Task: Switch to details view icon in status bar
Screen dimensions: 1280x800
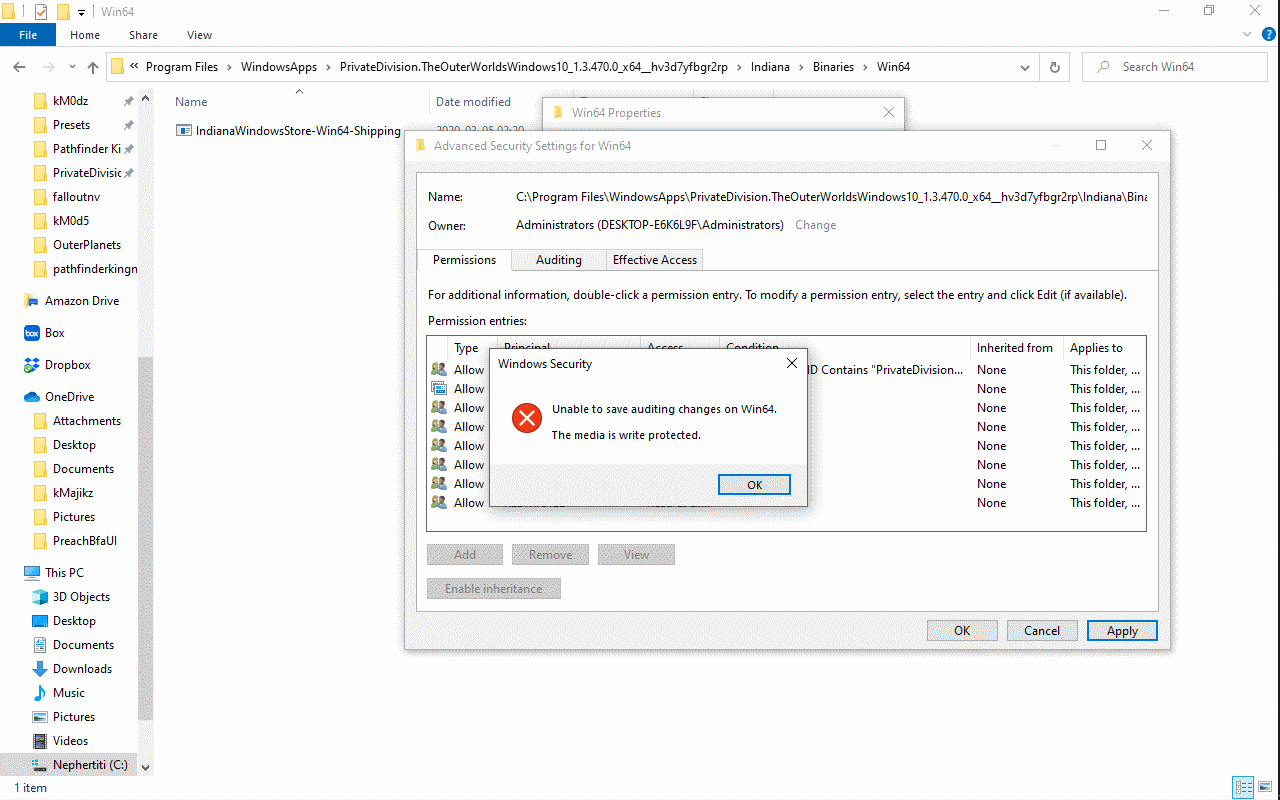Action: coord(1243,788)
